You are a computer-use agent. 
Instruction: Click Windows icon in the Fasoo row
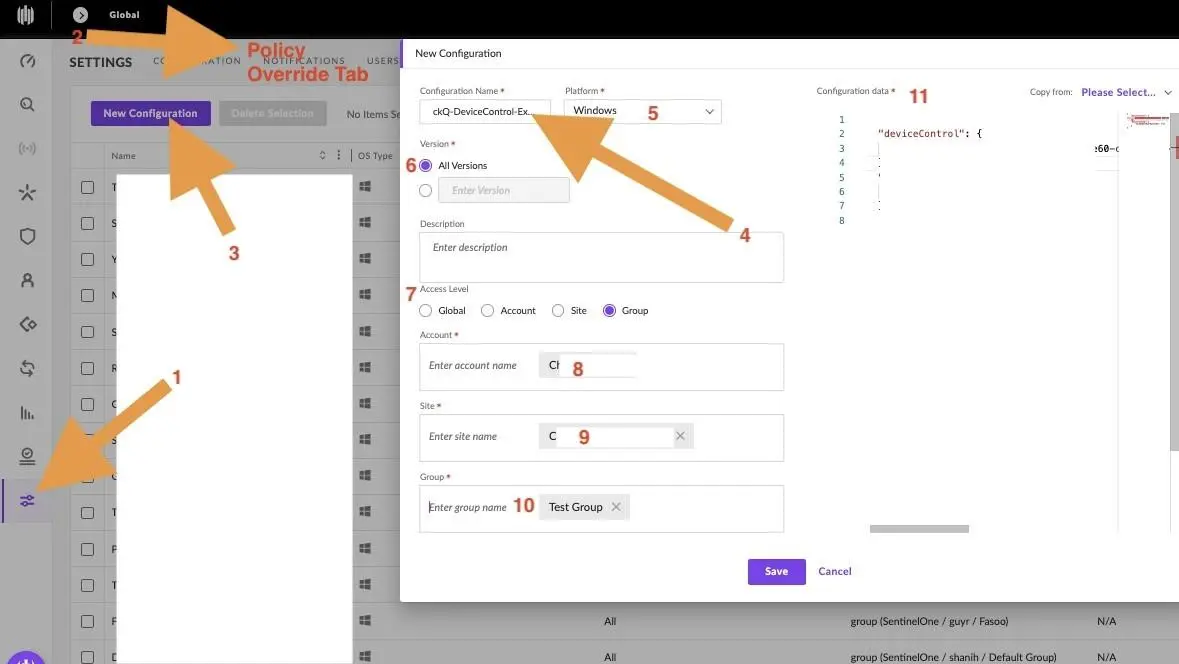point(365,621)
